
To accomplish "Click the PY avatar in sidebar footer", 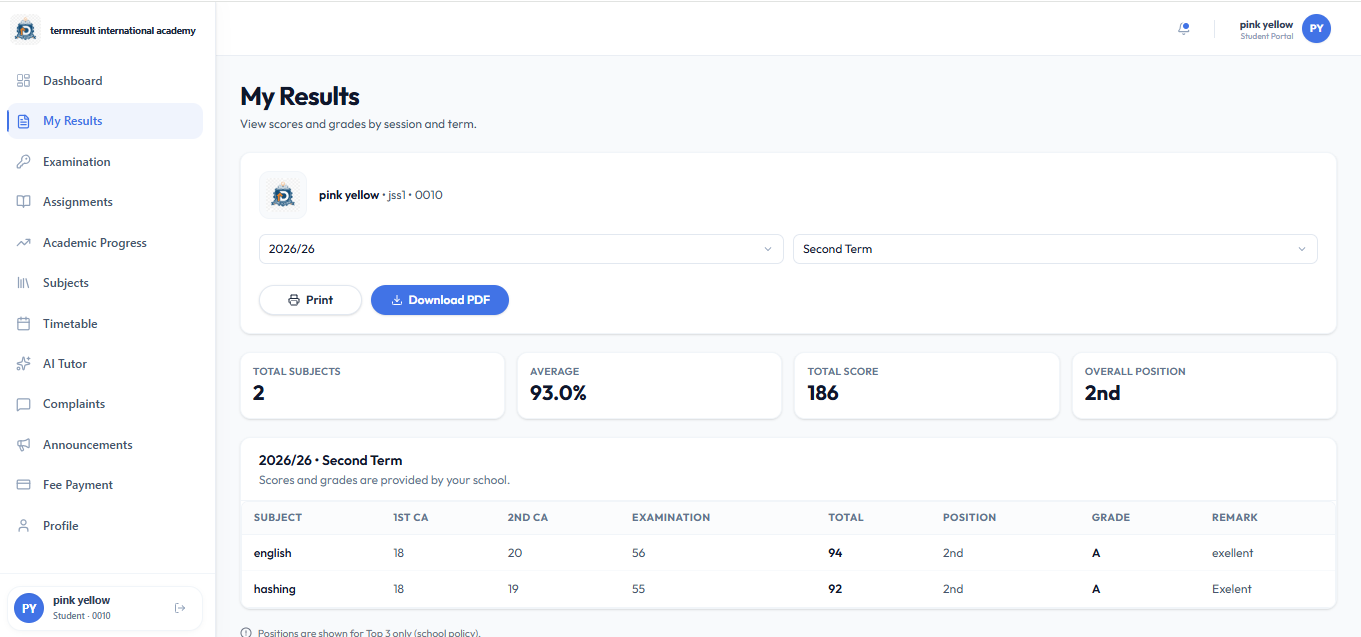I will (29, 608).
